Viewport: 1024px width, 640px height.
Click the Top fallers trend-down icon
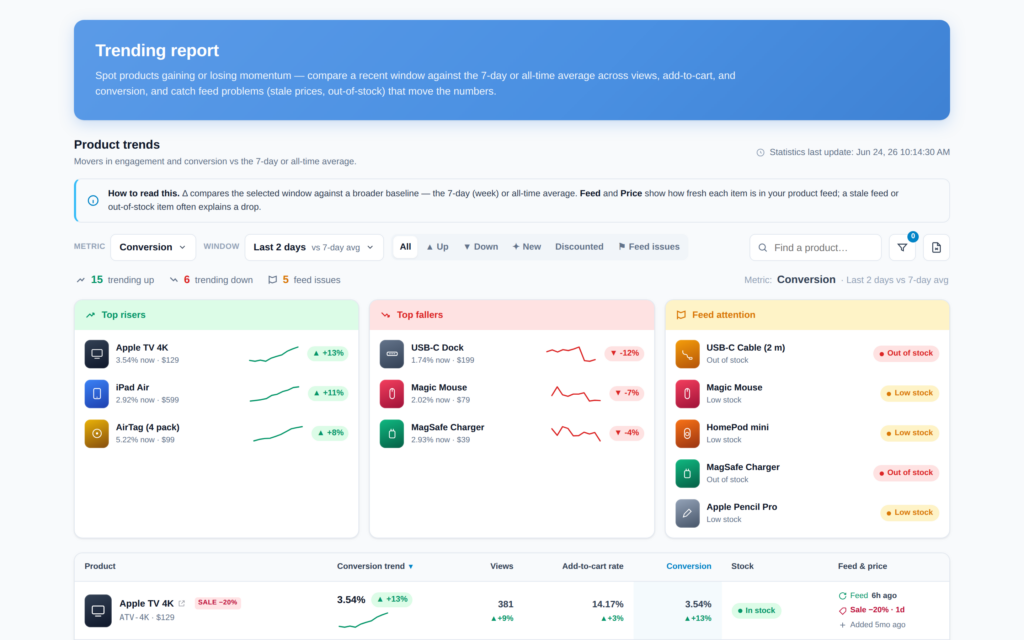pyautogui.click(x=385, y=315)
